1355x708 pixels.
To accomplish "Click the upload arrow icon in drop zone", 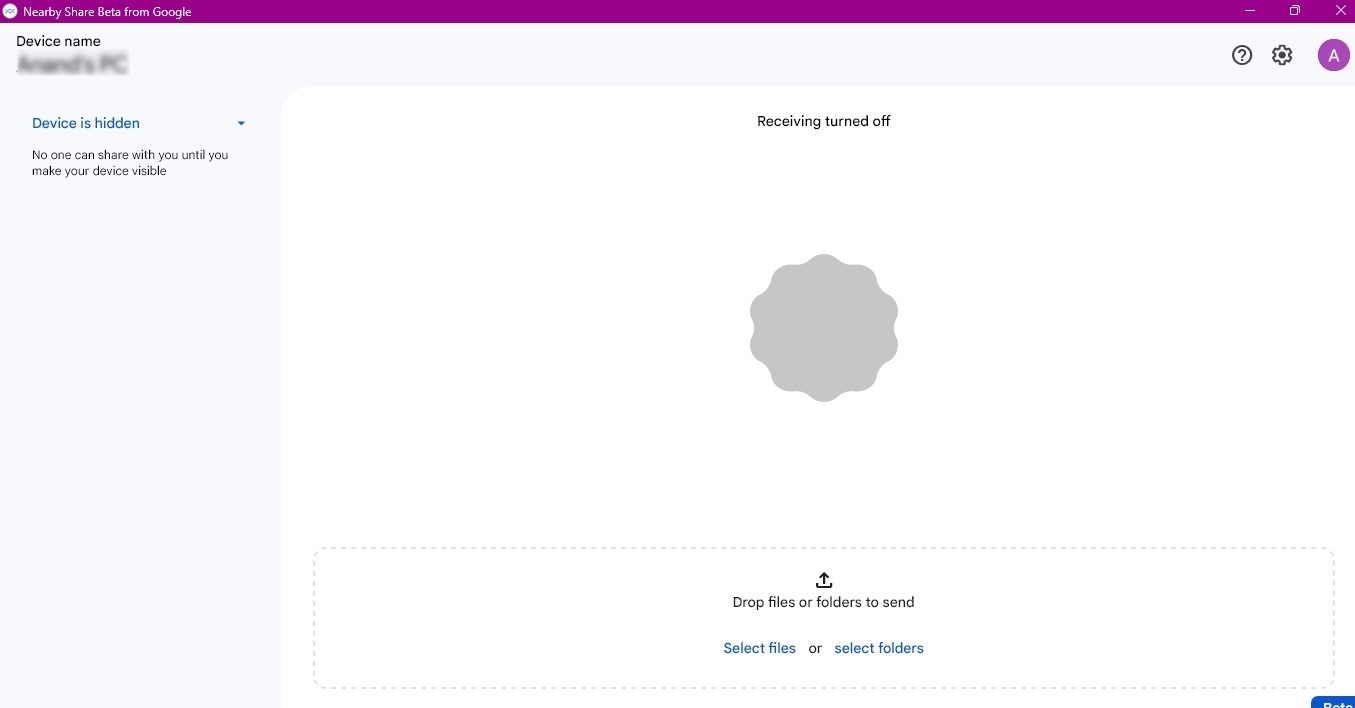I will [824, 580].
